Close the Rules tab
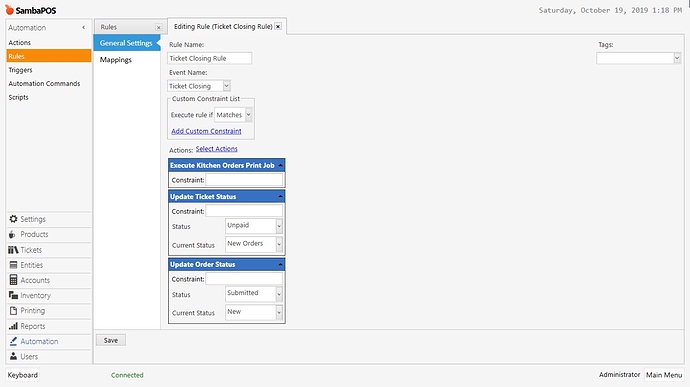The image size is (690, 387). 158,27
